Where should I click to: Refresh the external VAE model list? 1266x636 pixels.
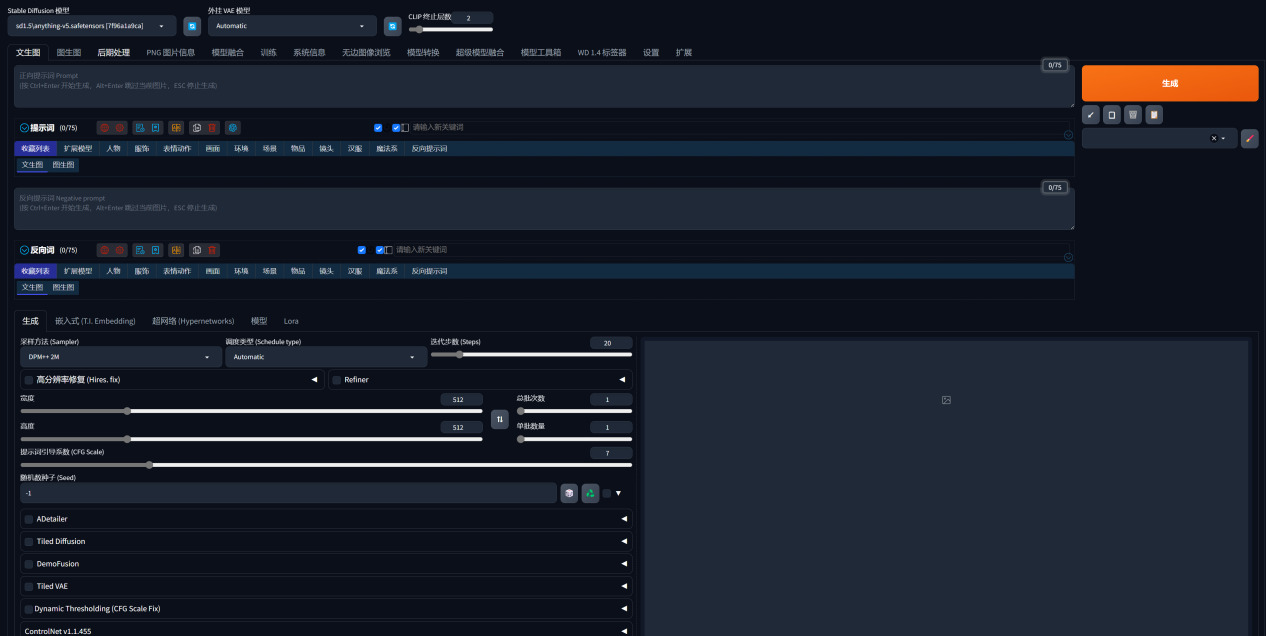(x=393, y=26)
